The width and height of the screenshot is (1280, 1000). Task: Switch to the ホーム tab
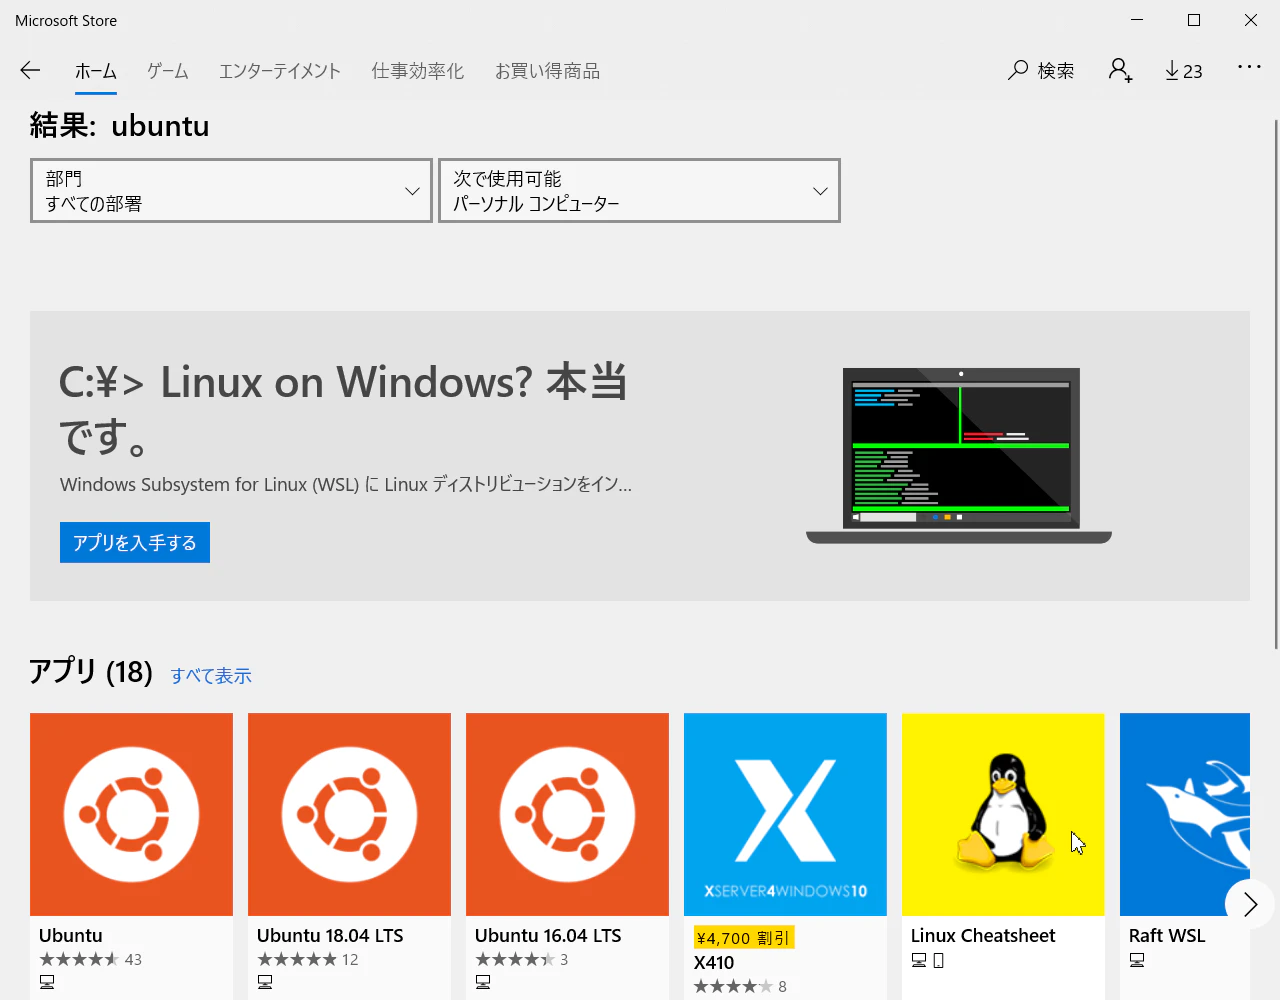pyautogui.click(x=96, y=71)
